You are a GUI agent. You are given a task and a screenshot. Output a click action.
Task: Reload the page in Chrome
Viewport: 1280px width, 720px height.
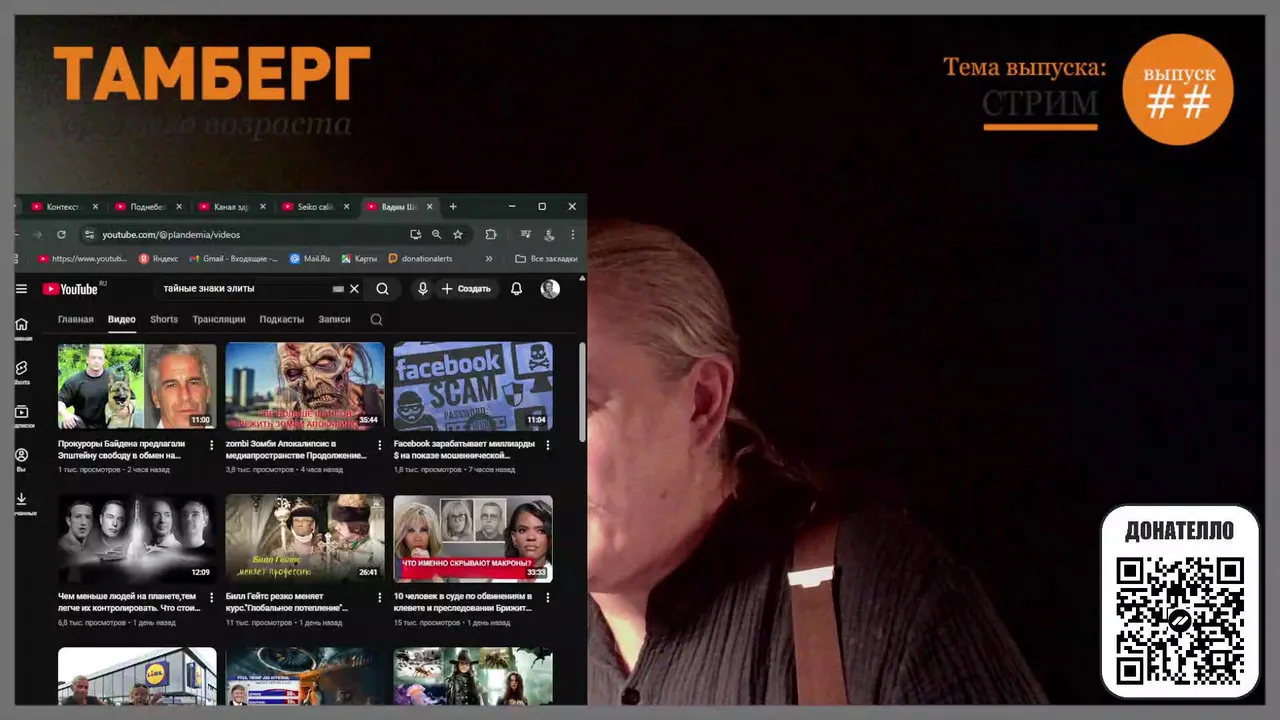point(61,234)
